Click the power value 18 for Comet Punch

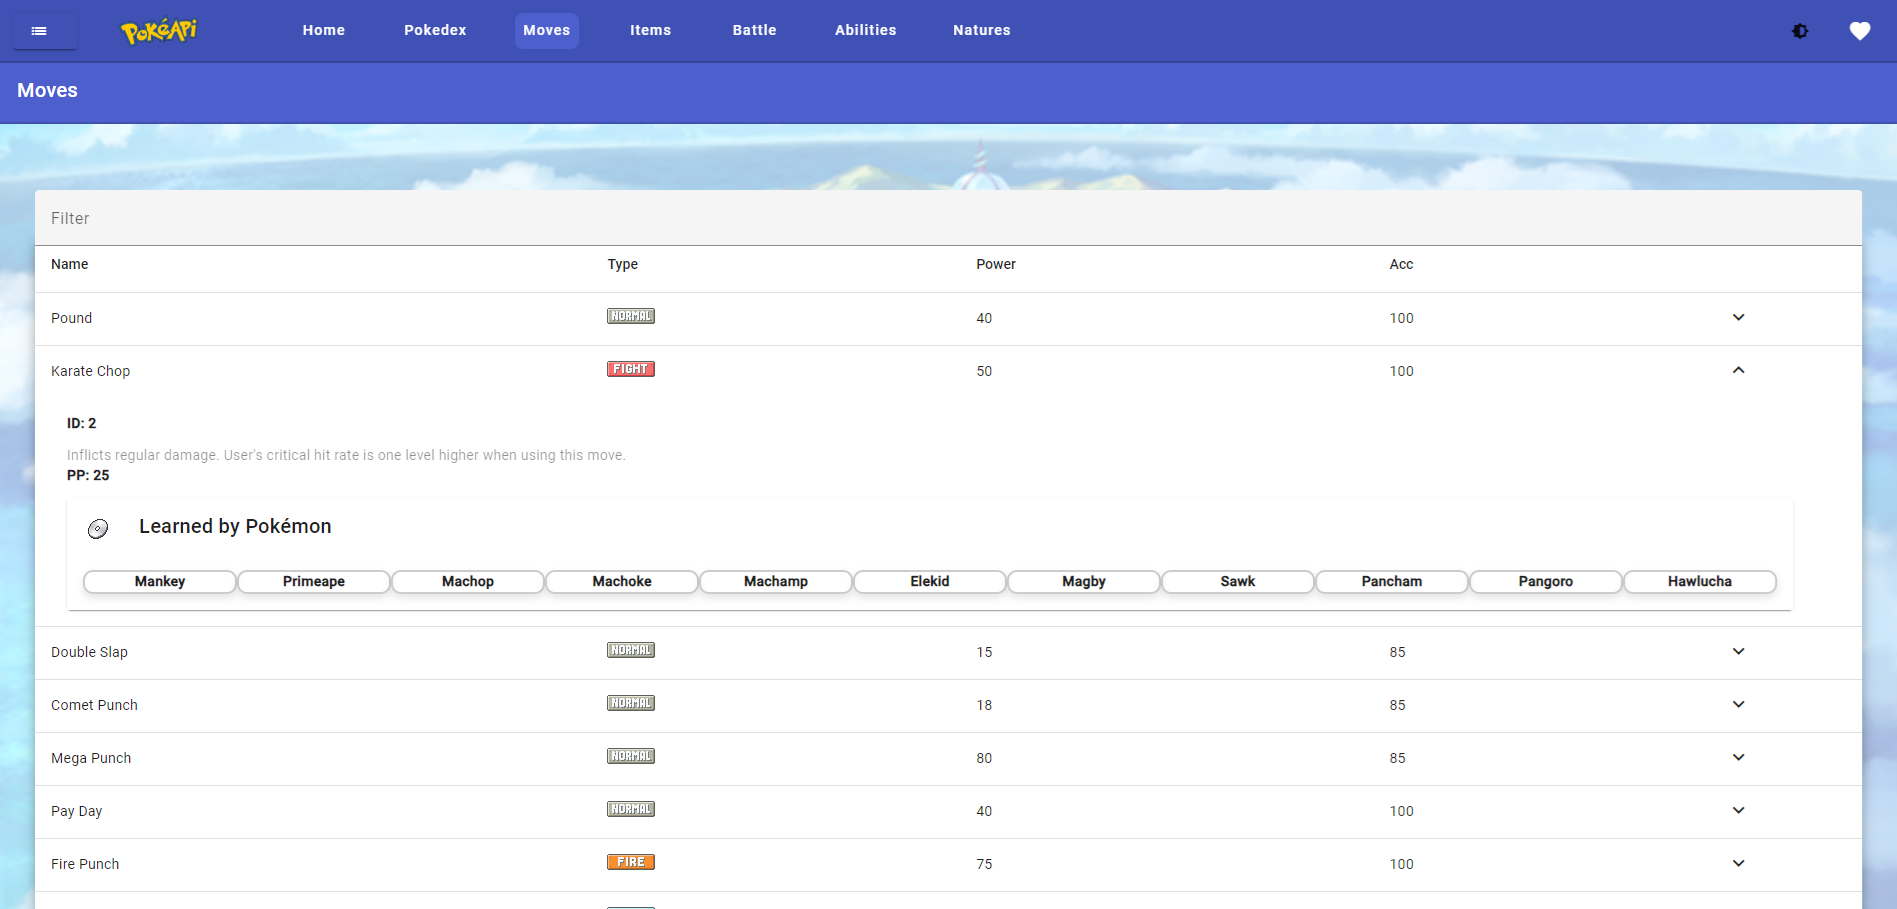(x=984, y=705)
